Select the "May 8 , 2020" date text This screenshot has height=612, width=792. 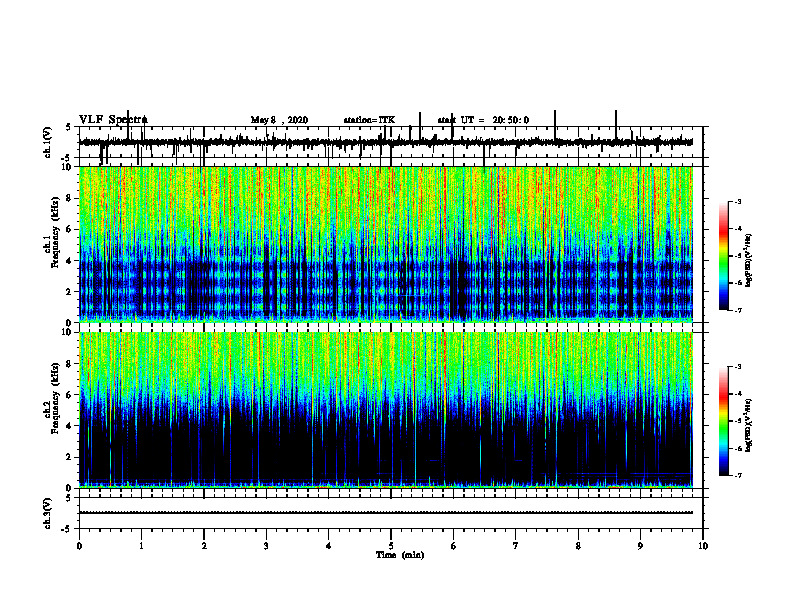pos(279,120)
